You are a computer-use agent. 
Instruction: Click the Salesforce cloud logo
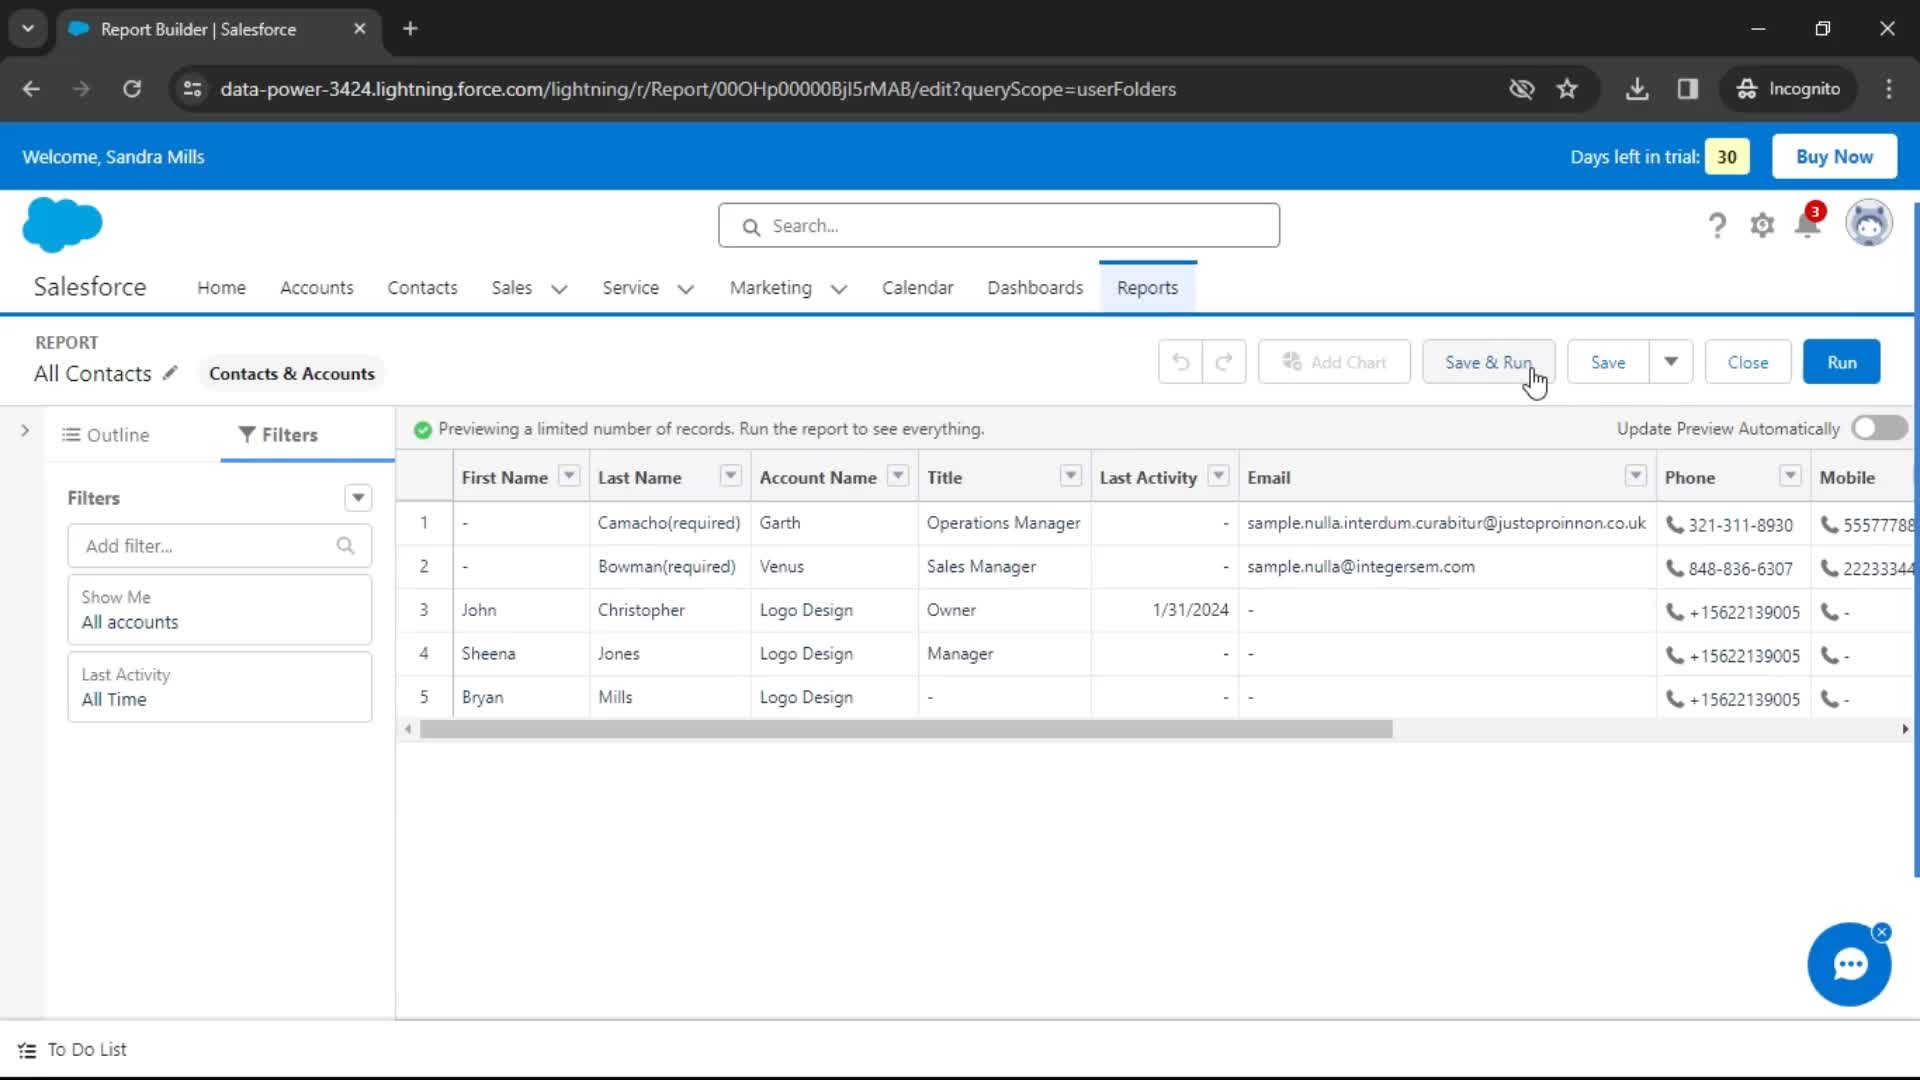pyautogui.click(x=62, y=224)
